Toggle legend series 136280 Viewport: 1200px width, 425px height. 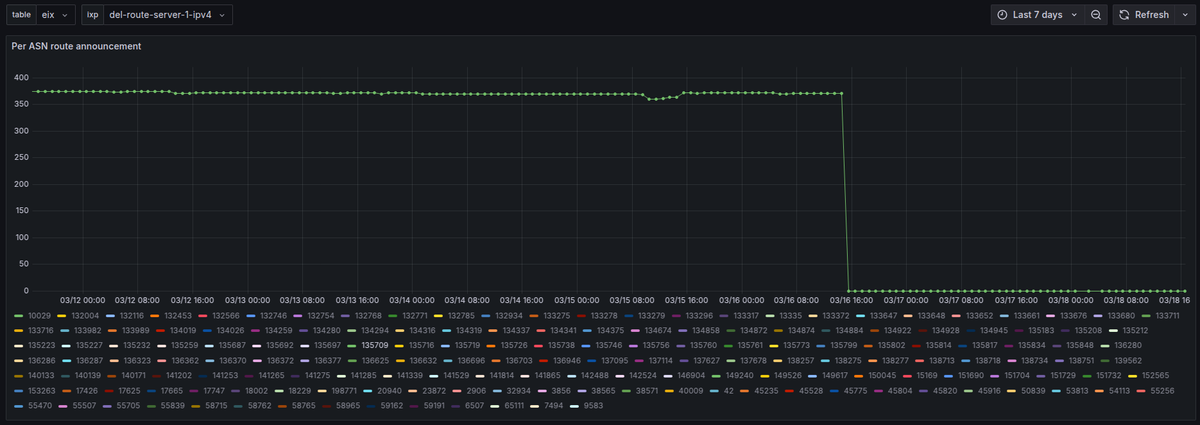[1127, 345]
